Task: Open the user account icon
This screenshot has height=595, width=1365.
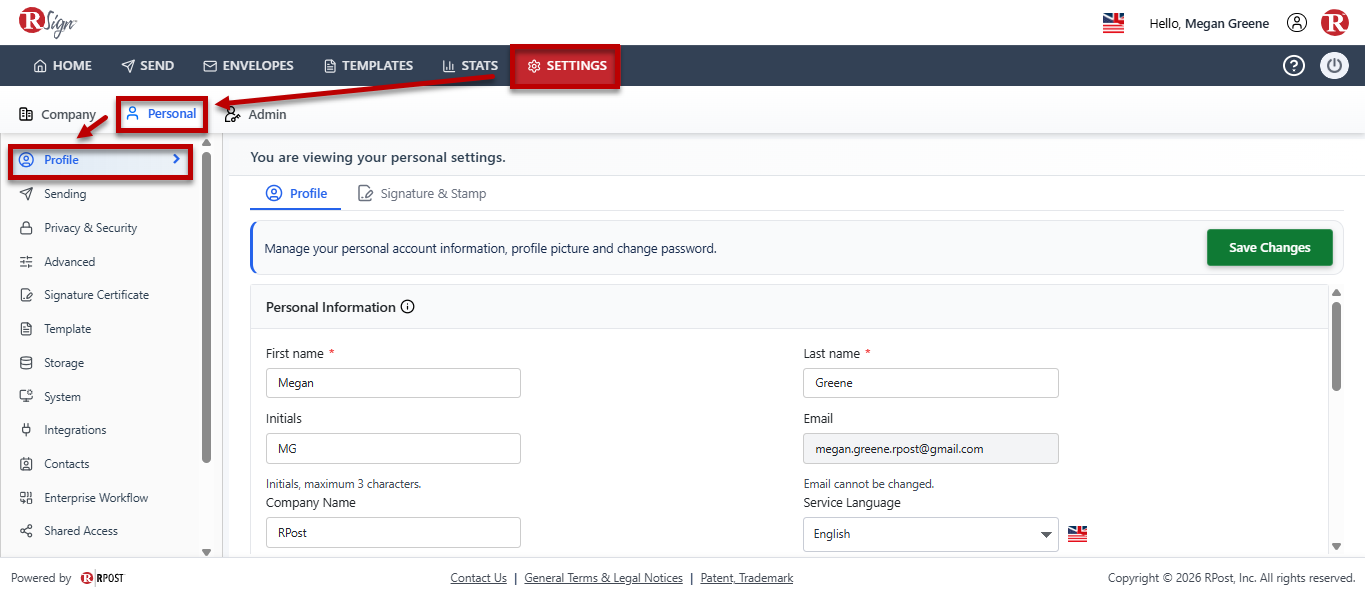Action: pyautogui.click(x=1297, y=23)
